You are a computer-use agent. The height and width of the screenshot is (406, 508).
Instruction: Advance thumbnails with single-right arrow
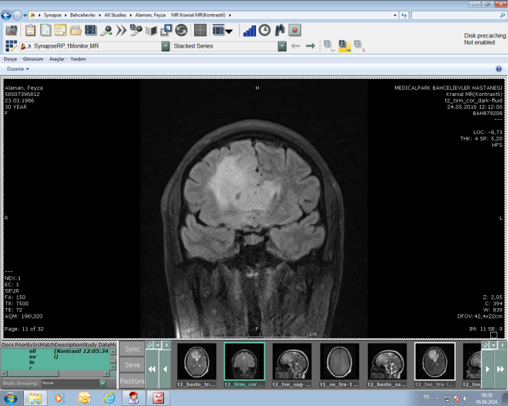(487, 369)
